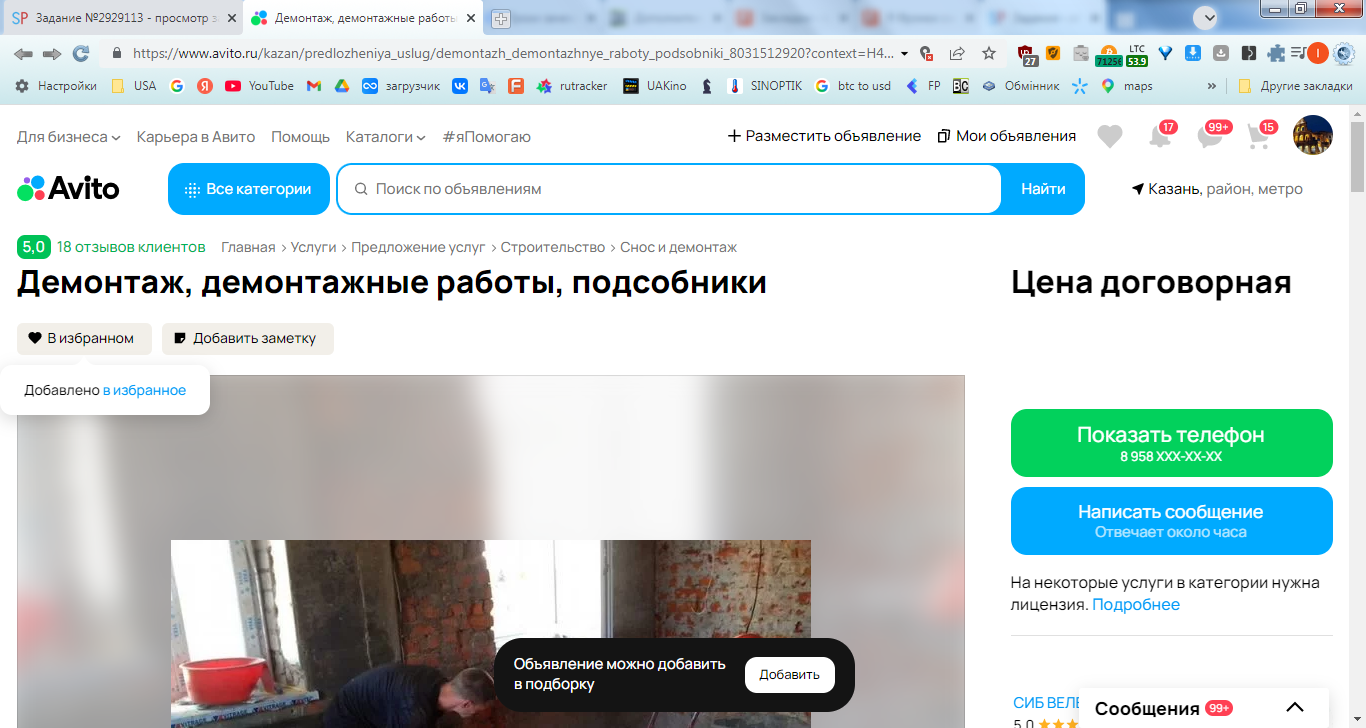Open the shopping cart with 15 badge
Viewport: 1366px width, 728px height.
pos(1260,136)
